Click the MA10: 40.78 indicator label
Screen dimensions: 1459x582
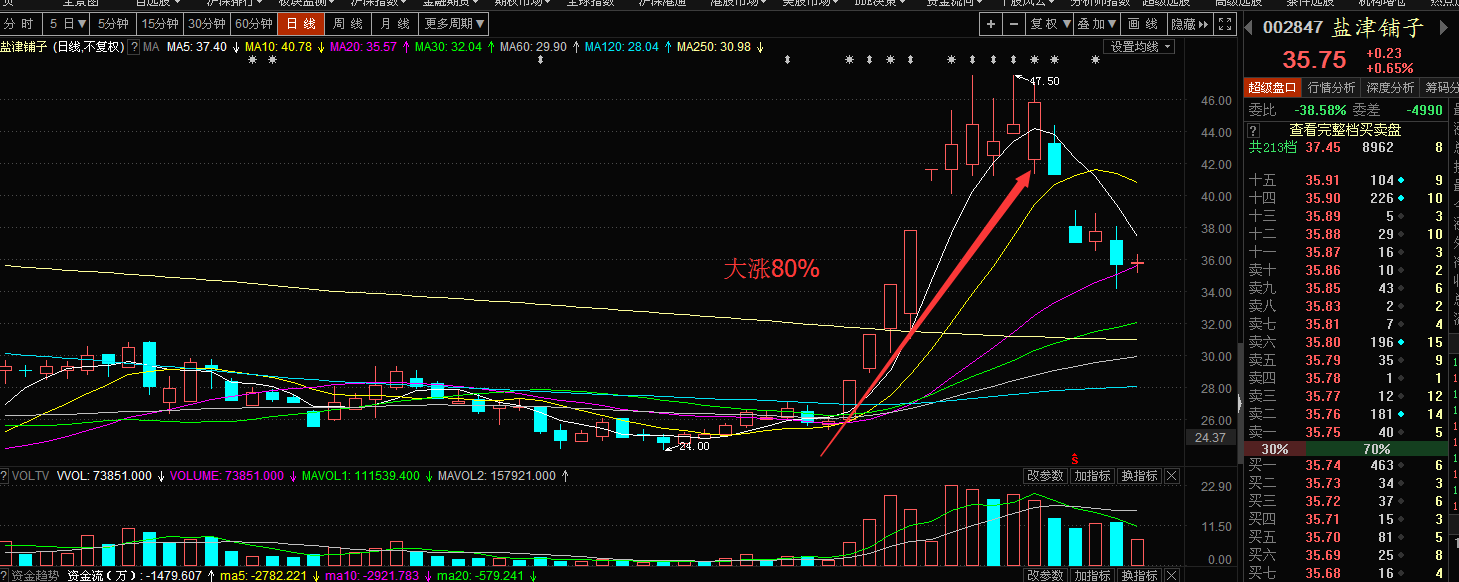pyautogui.click(x=276, y=47)
